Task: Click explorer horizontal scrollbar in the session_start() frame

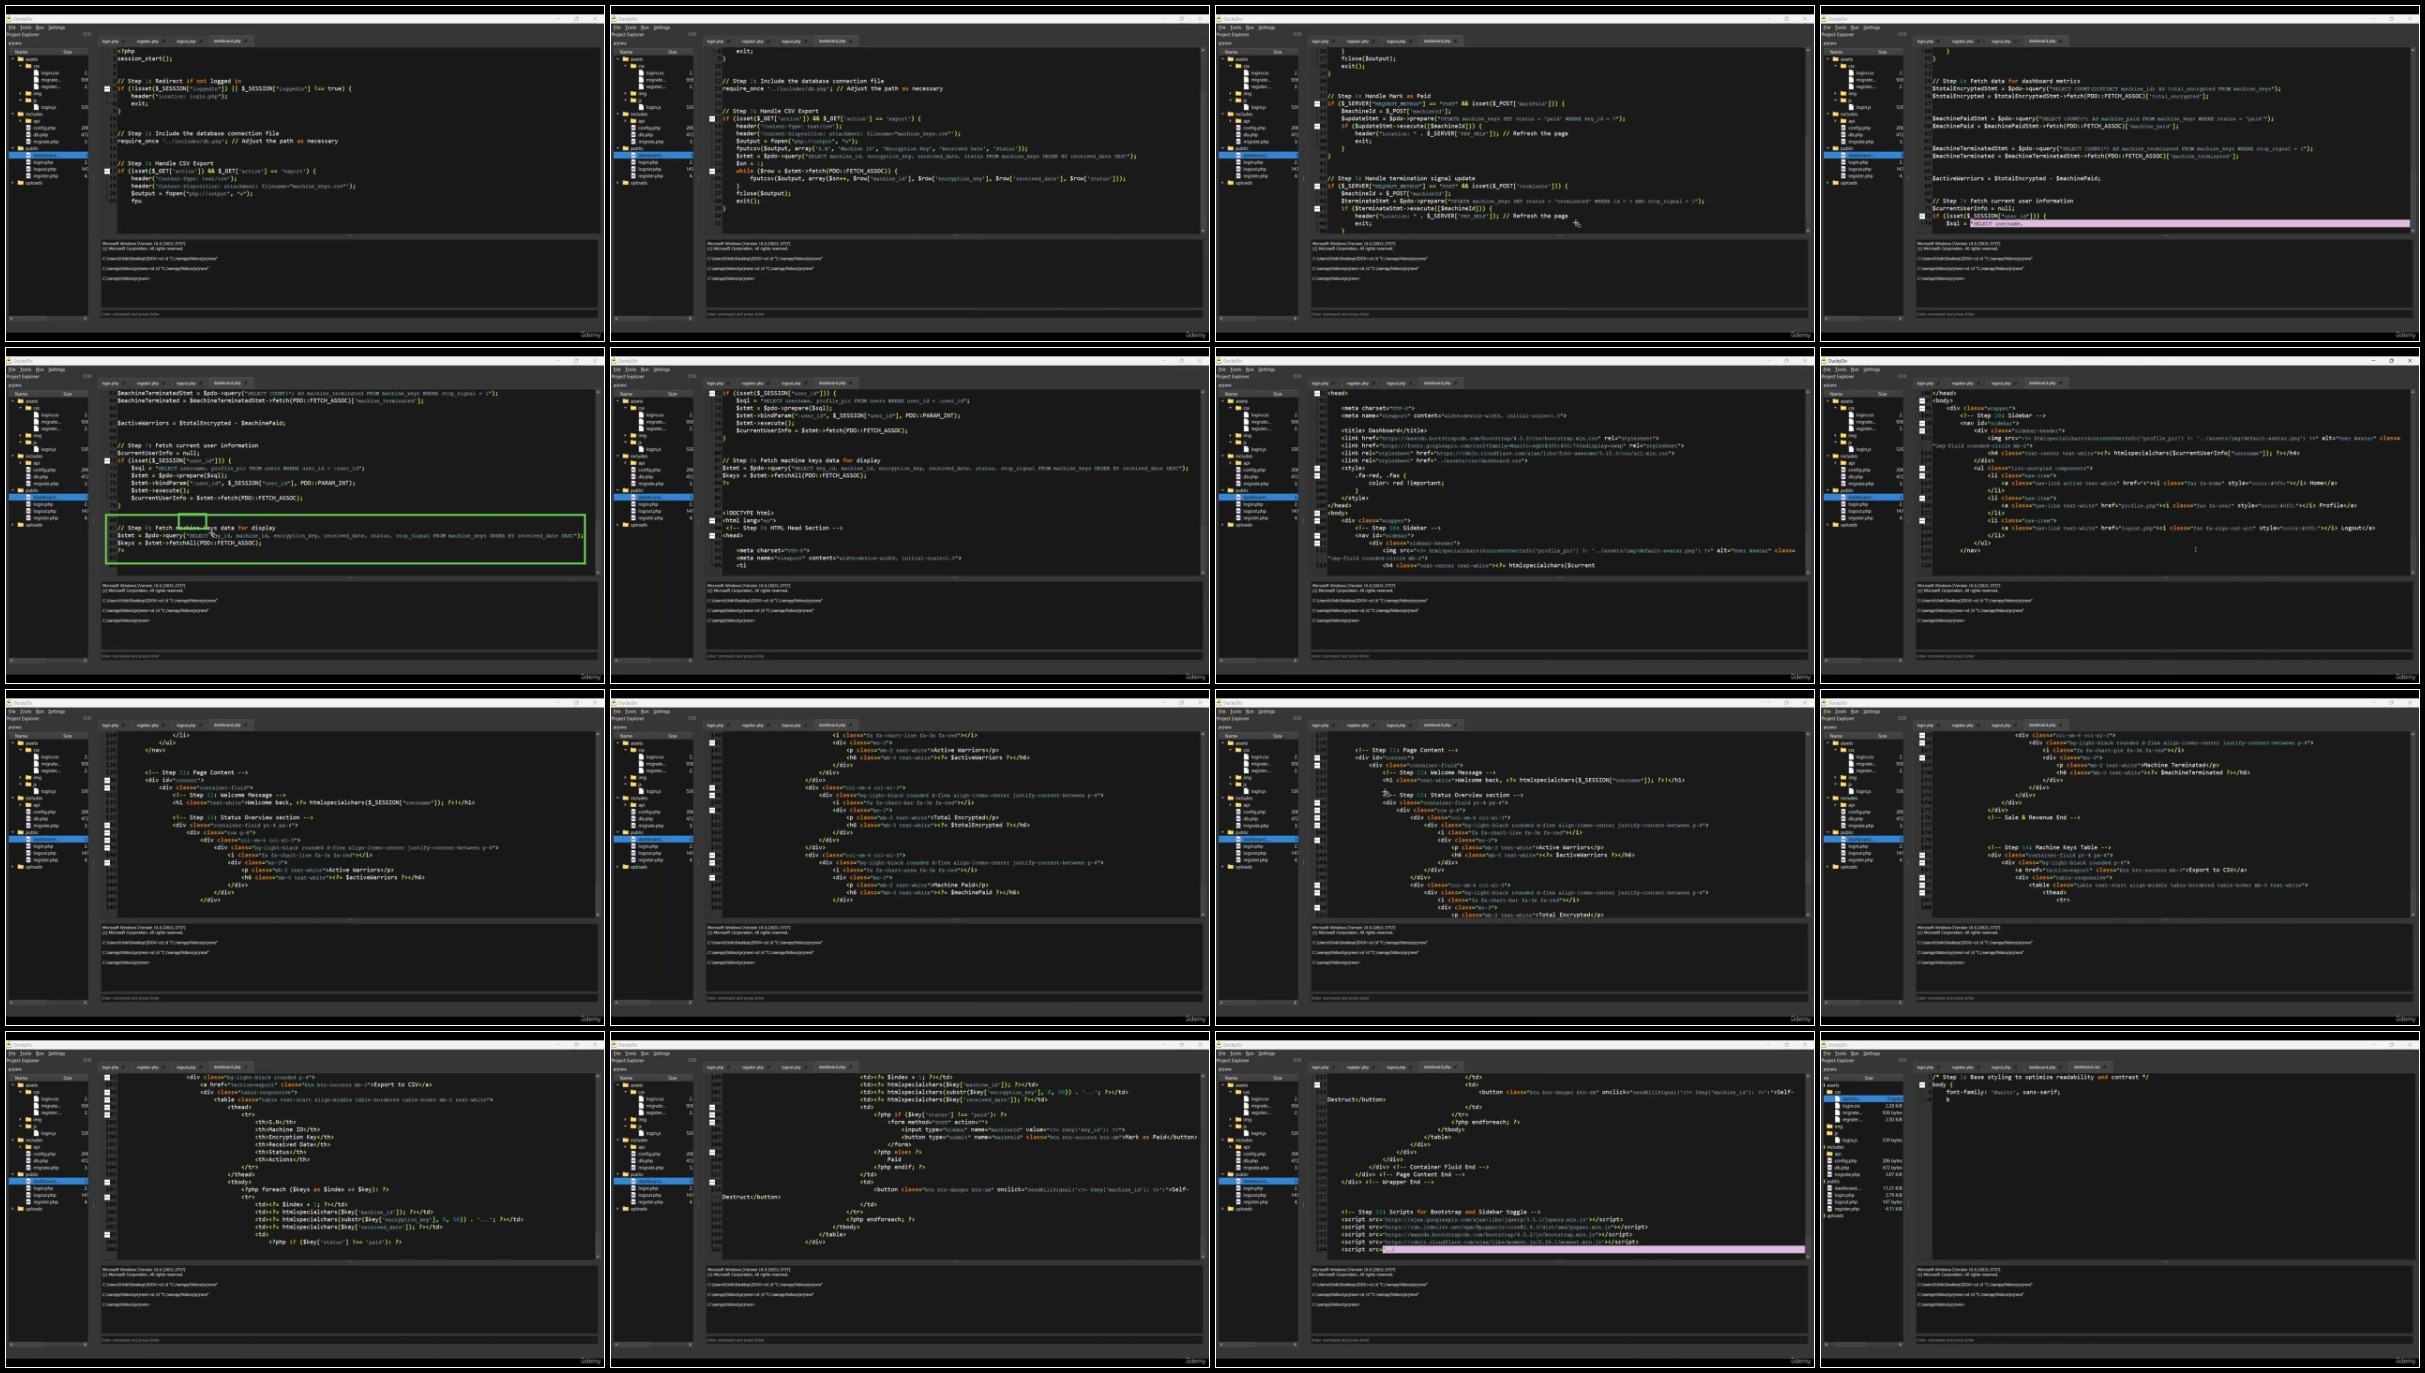Action: 48,319
